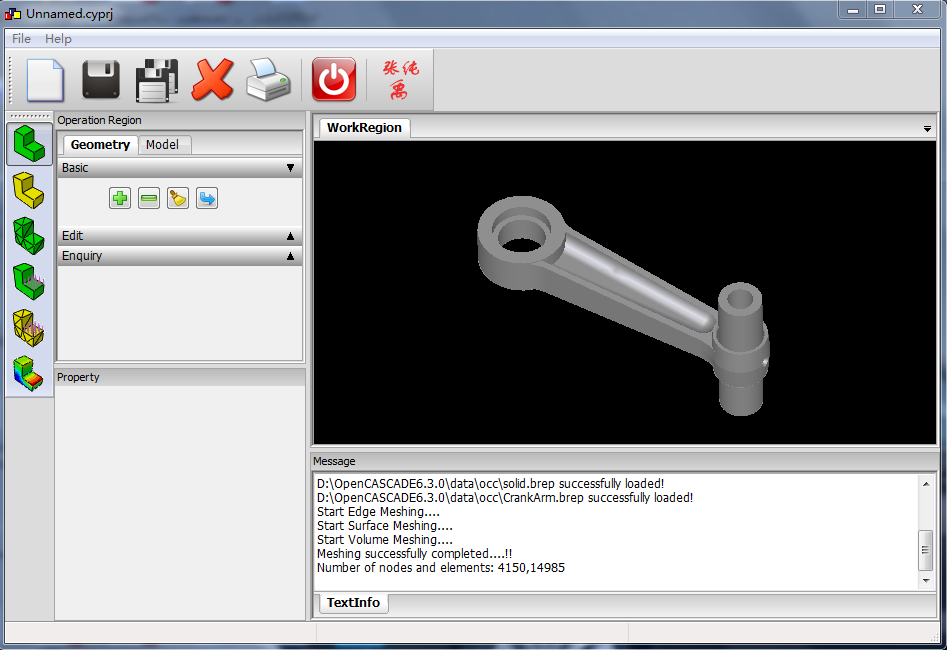Click the 'Number of nodes and elements' line

[441, 568]
